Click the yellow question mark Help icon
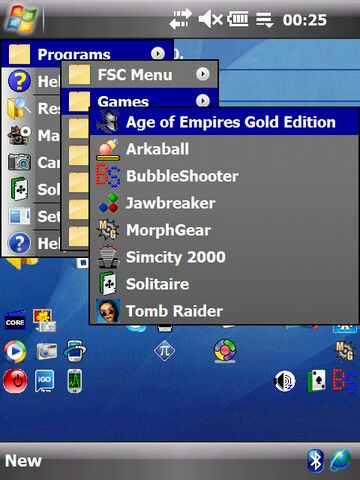 coord(19,81)
